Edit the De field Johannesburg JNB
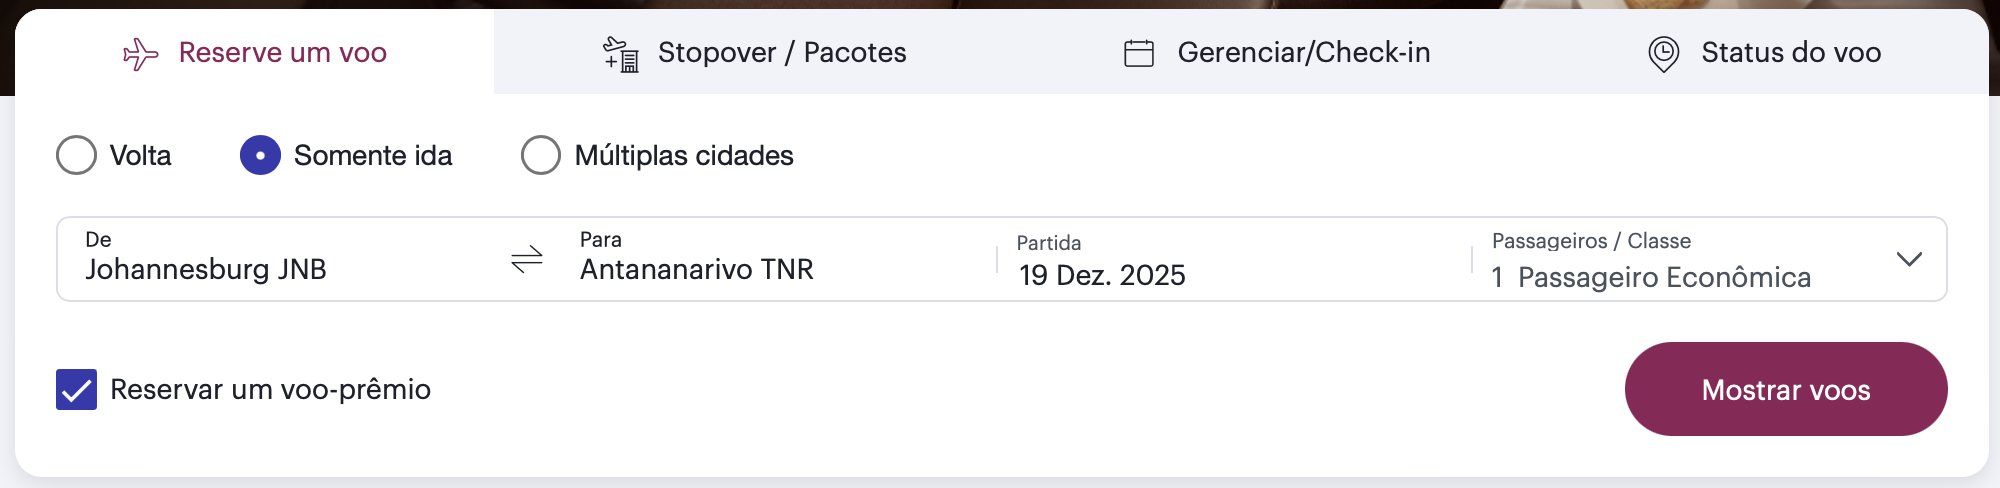Viewport: 2000px width, 488px height. 280,260
